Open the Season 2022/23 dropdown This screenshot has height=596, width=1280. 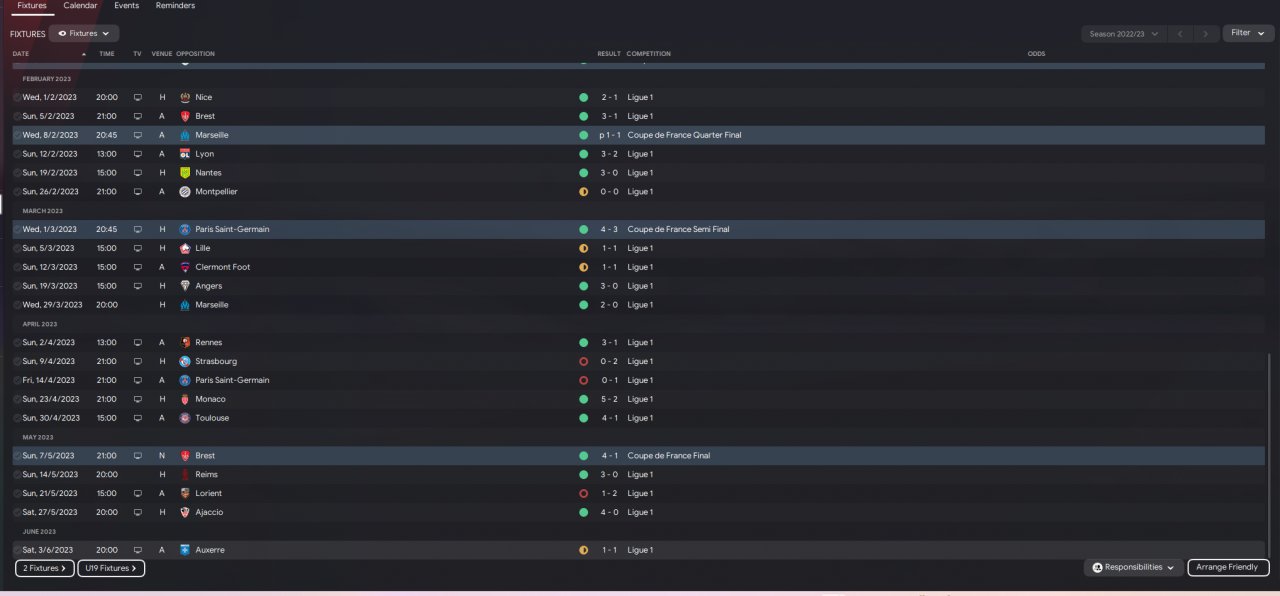click(x=1124, y=33)
